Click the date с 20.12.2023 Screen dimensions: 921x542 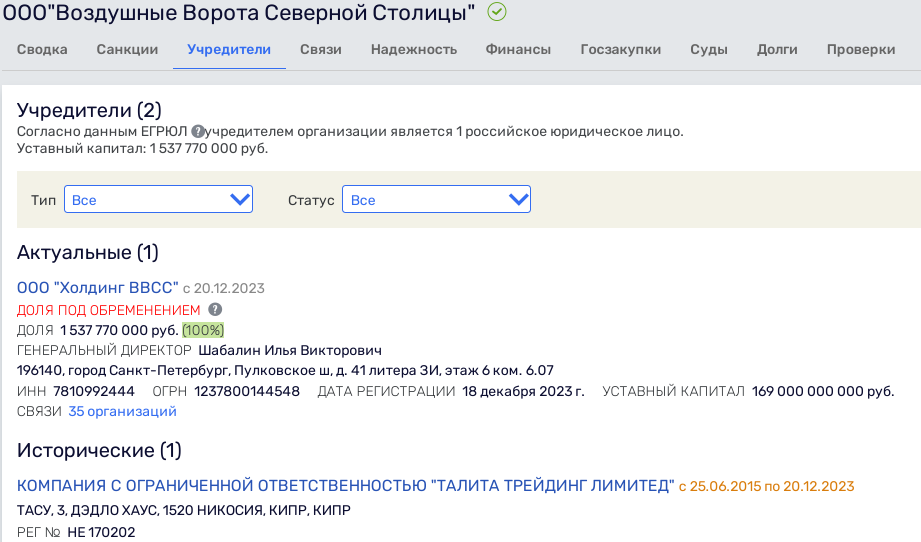click(224, 288)
